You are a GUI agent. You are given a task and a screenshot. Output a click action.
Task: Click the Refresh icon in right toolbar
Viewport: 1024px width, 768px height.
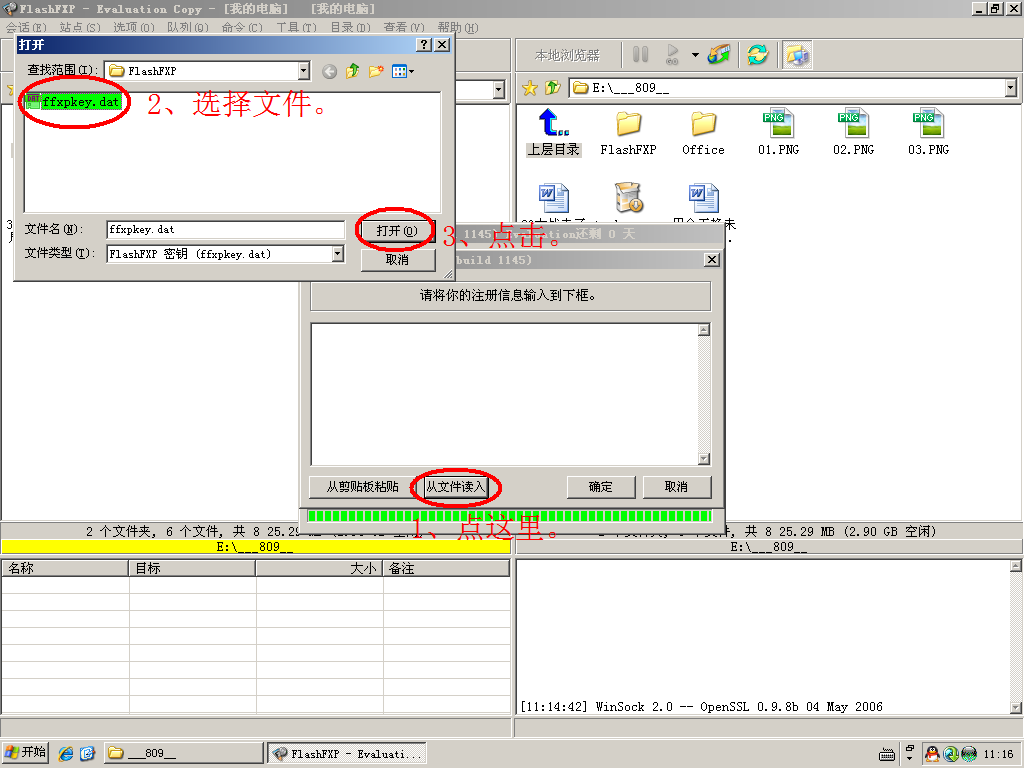tap(758, 55)
